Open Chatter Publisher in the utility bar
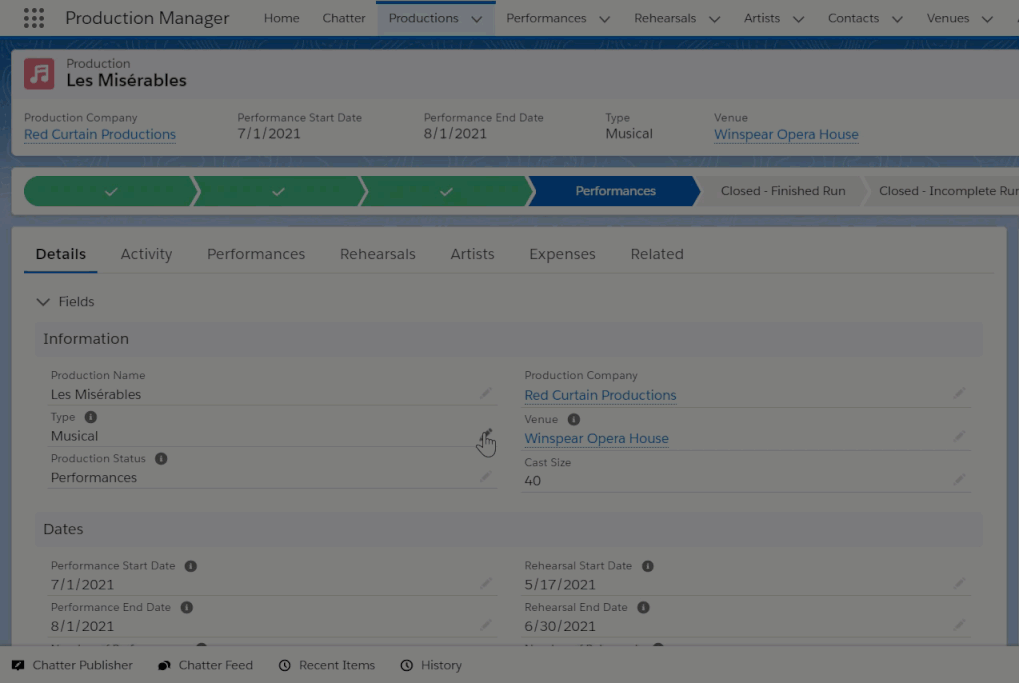This screenshot has width=1019, height=683. coord(72,665)
